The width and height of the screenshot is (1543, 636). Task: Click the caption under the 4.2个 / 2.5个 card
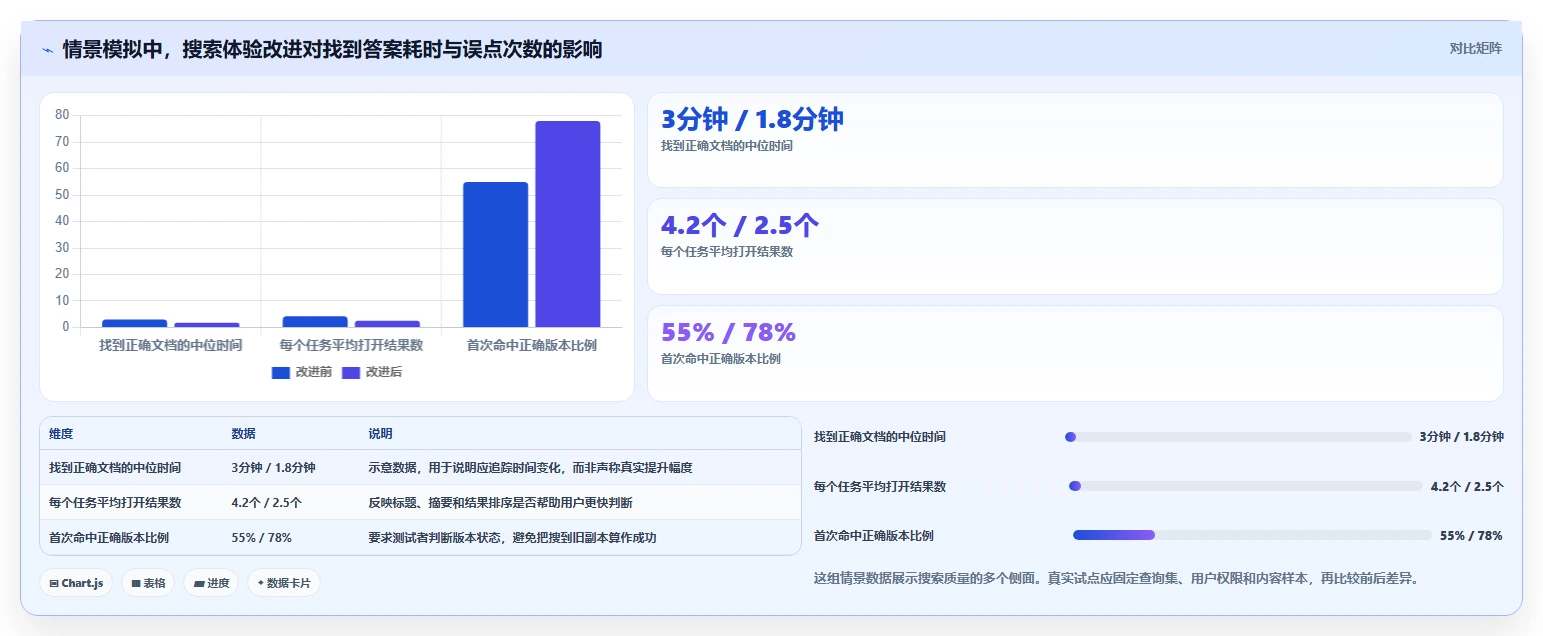(x=727, y=252)
